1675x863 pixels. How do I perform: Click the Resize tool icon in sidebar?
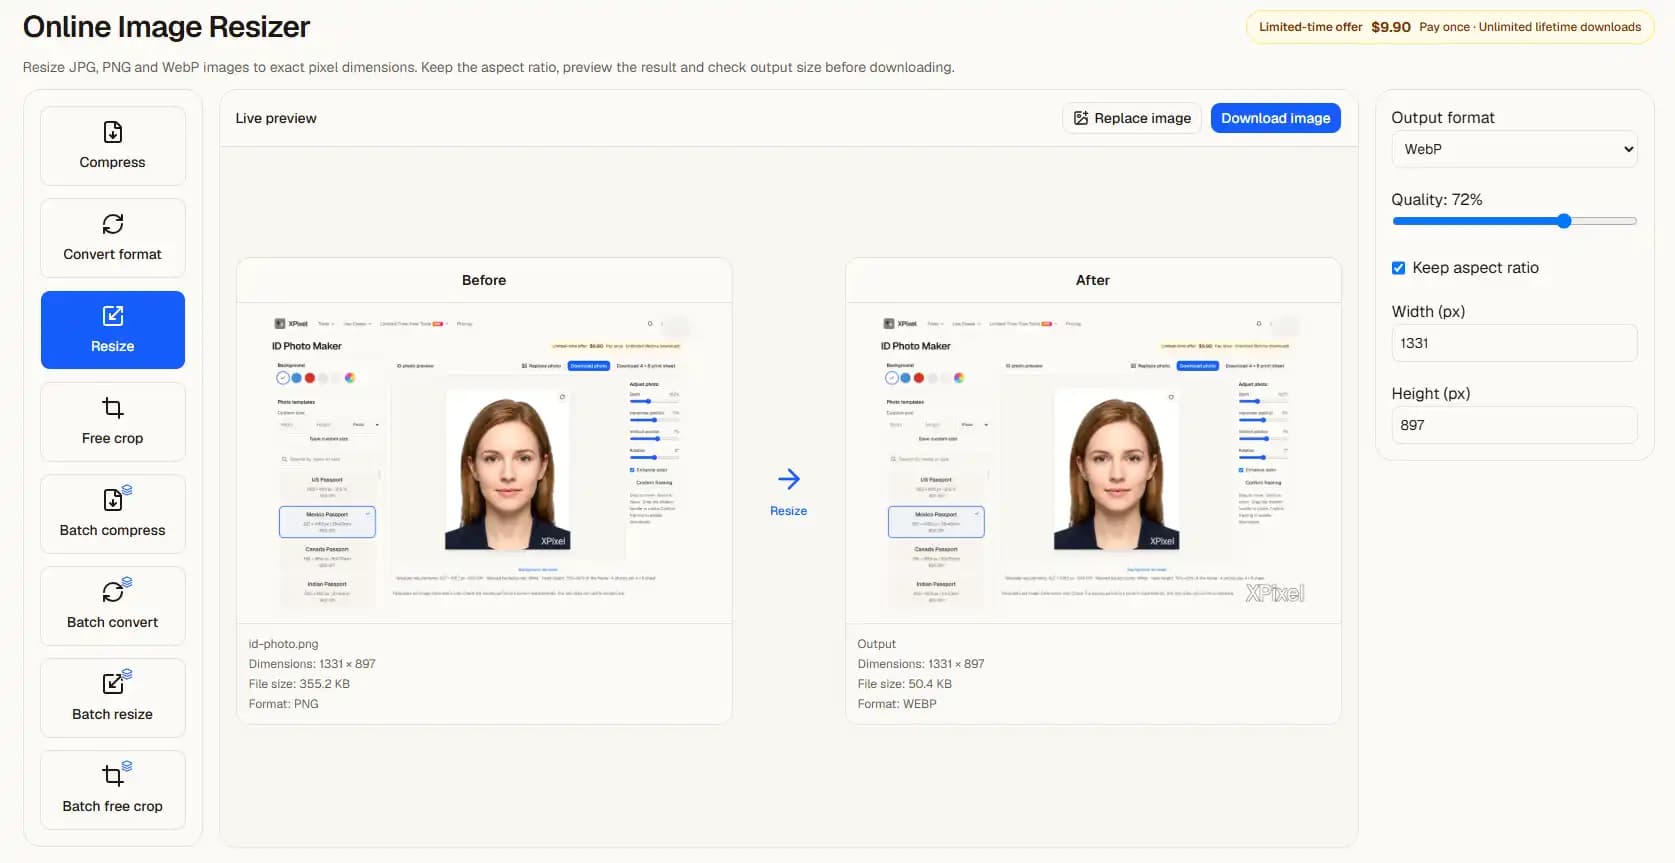coord(113,316)
